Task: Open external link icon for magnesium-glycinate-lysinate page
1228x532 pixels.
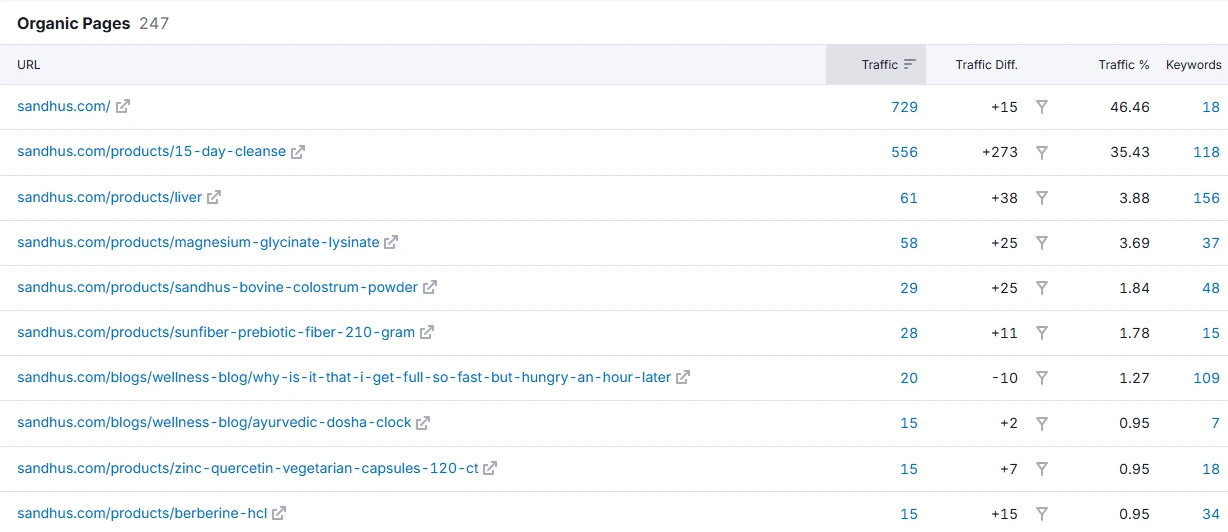Action: [391, 242]
